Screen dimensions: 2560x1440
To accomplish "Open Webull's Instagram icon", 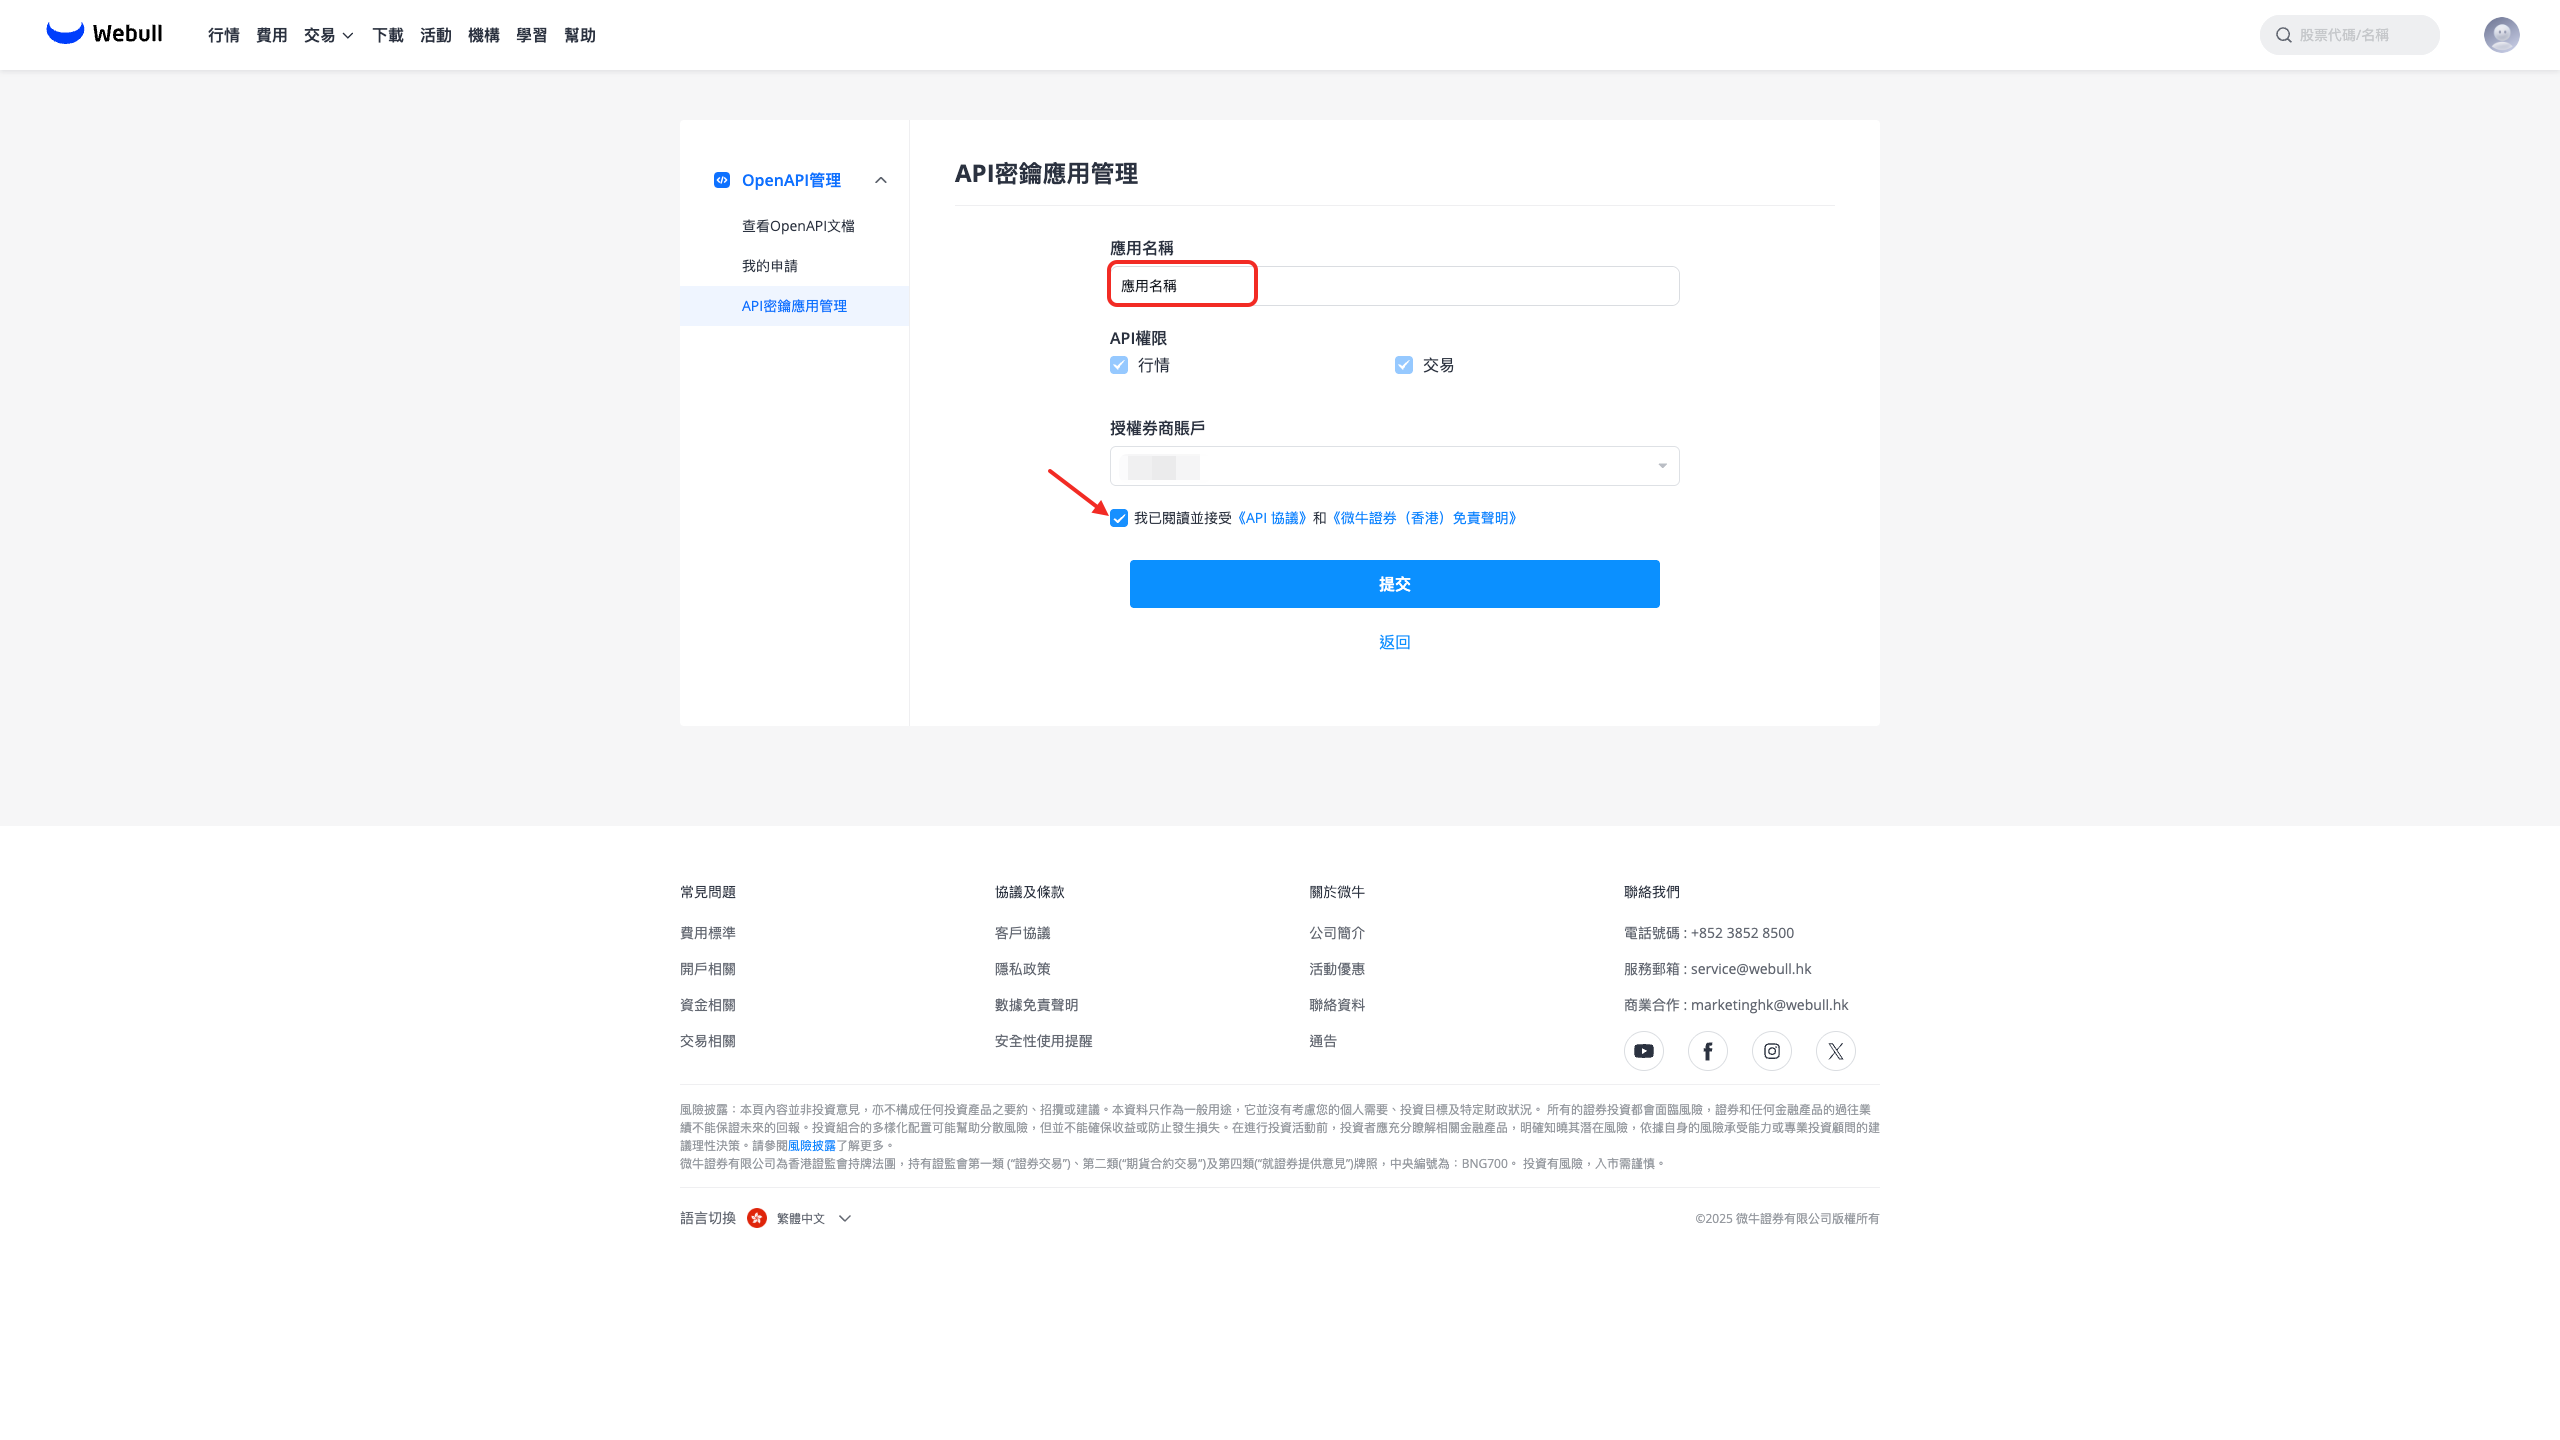I will [x=1771, y=1051].
